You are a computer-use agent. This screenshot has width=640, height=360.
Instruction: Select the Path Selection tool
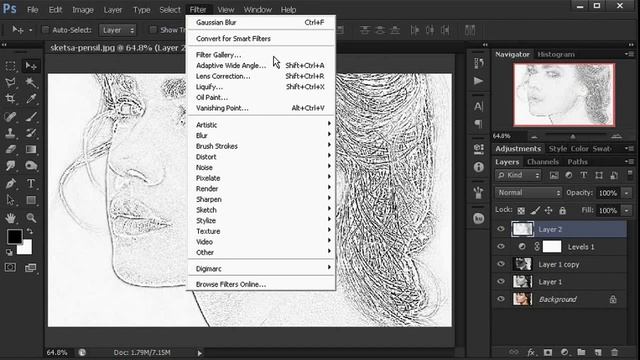[x=10, y=200]
